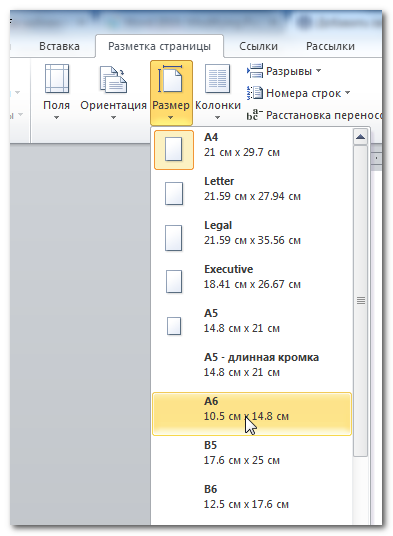Open the Поля margins icon

(x=57, y=79)
